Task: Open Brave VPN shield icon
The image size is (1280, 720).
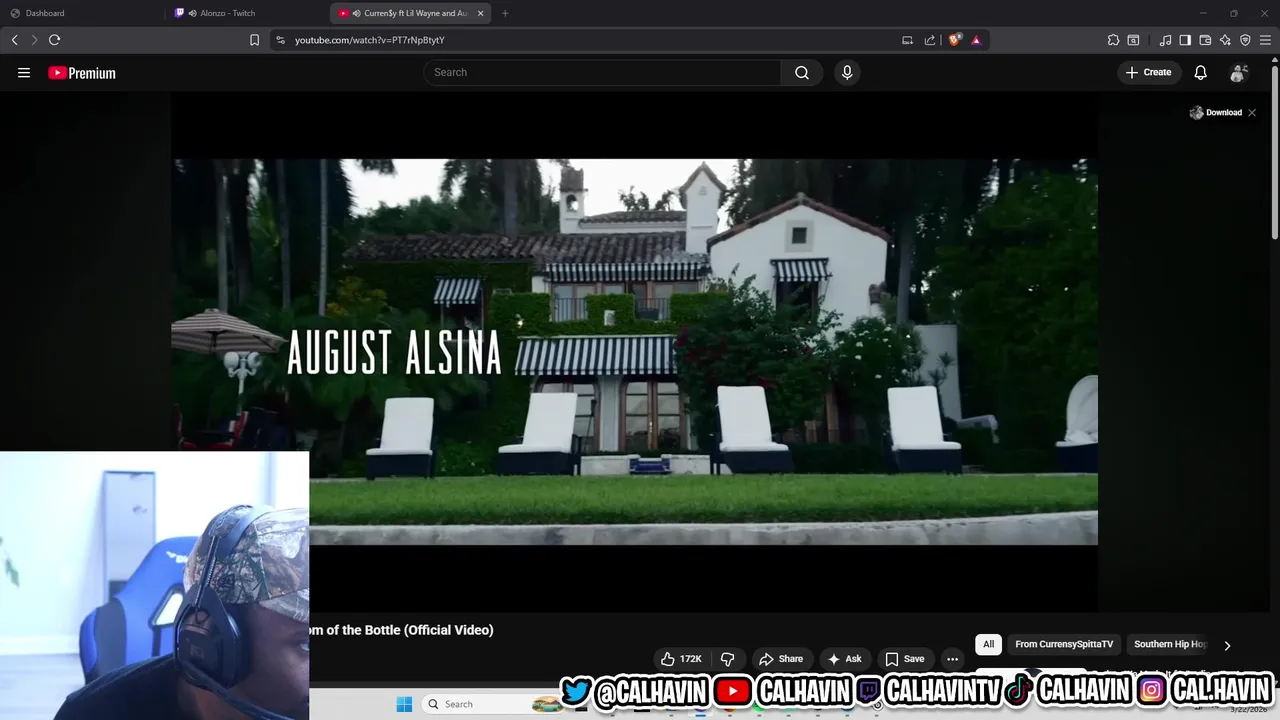Action: tap(1245, 40)
